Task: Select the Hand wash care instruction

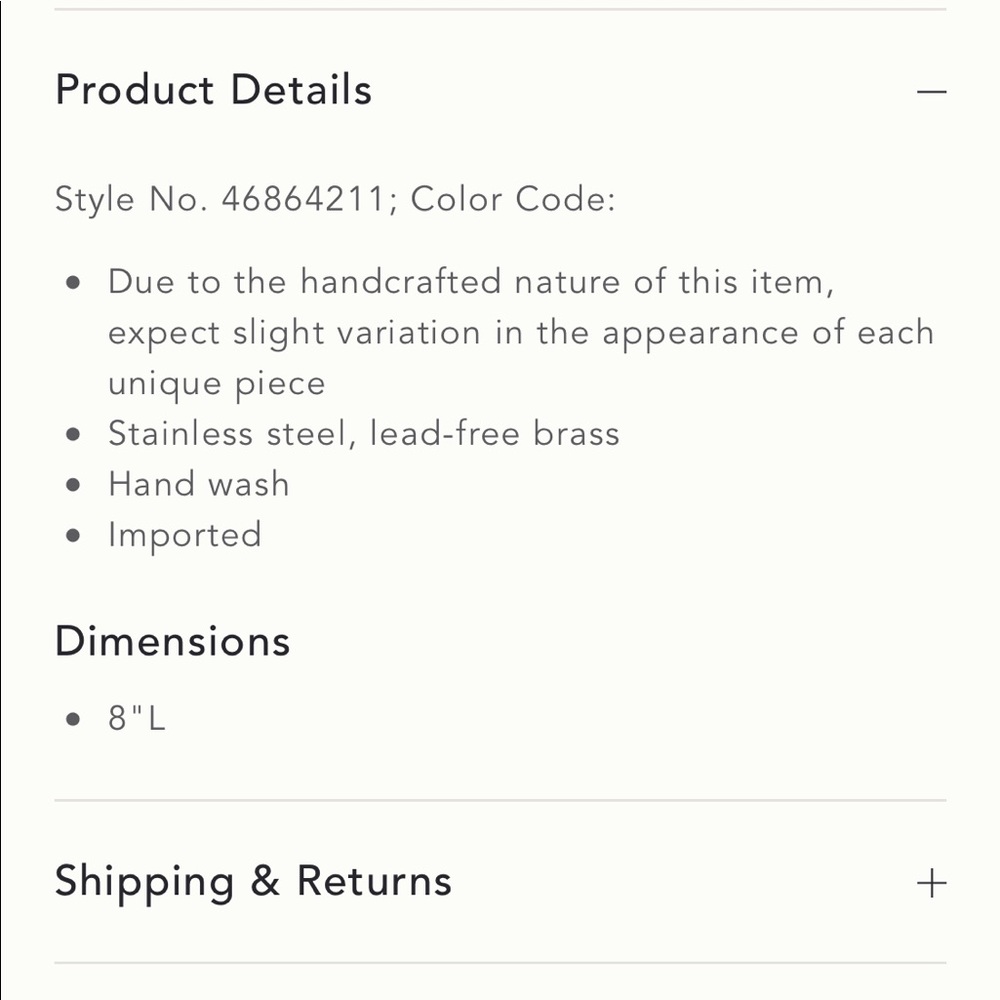Action: click(x=198, y=484)
